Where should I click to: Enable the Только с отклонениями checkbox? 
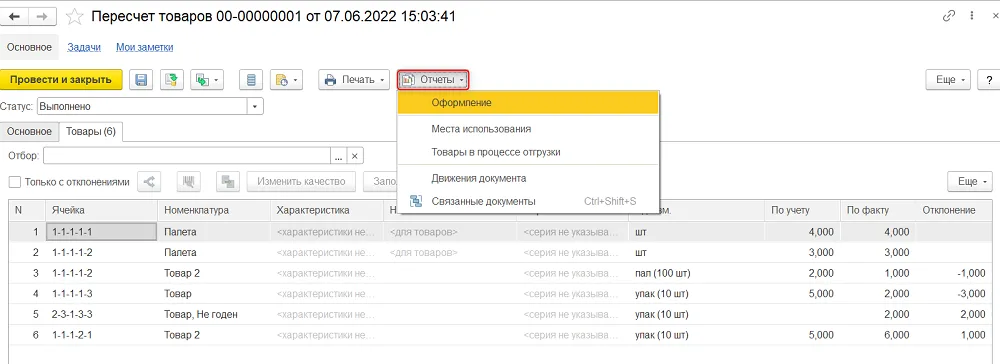[15, 182]
